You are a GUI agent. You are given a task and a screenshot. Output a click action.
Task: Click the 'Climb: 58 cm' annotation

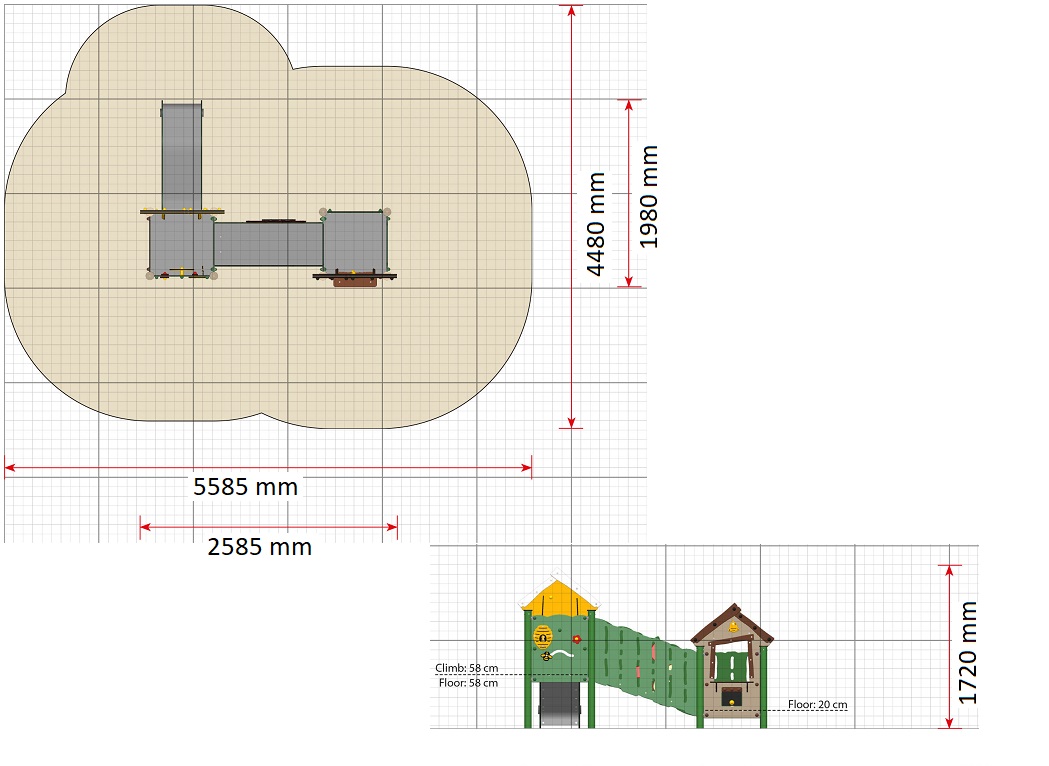tap(466, 668)
